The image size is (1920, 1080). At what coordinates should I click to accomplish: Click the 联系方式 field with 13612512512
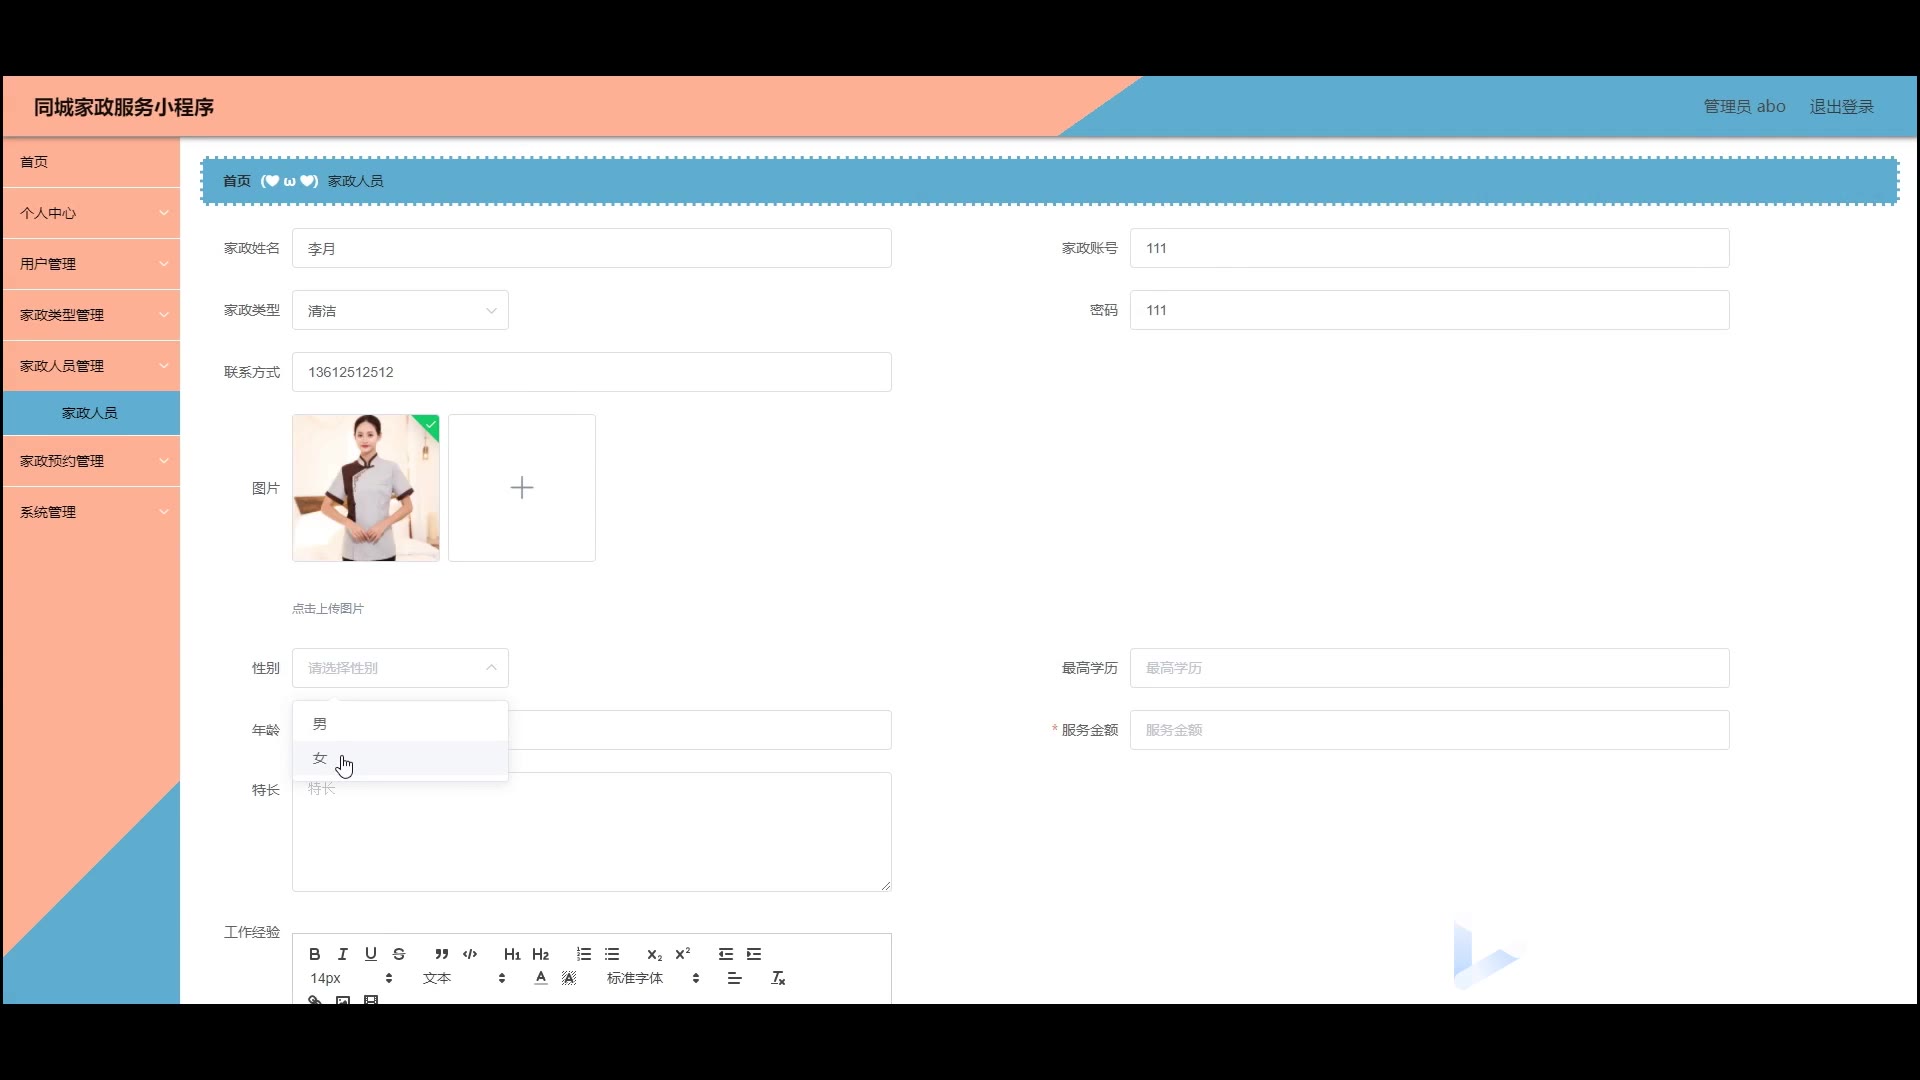(x=591, y=372)
